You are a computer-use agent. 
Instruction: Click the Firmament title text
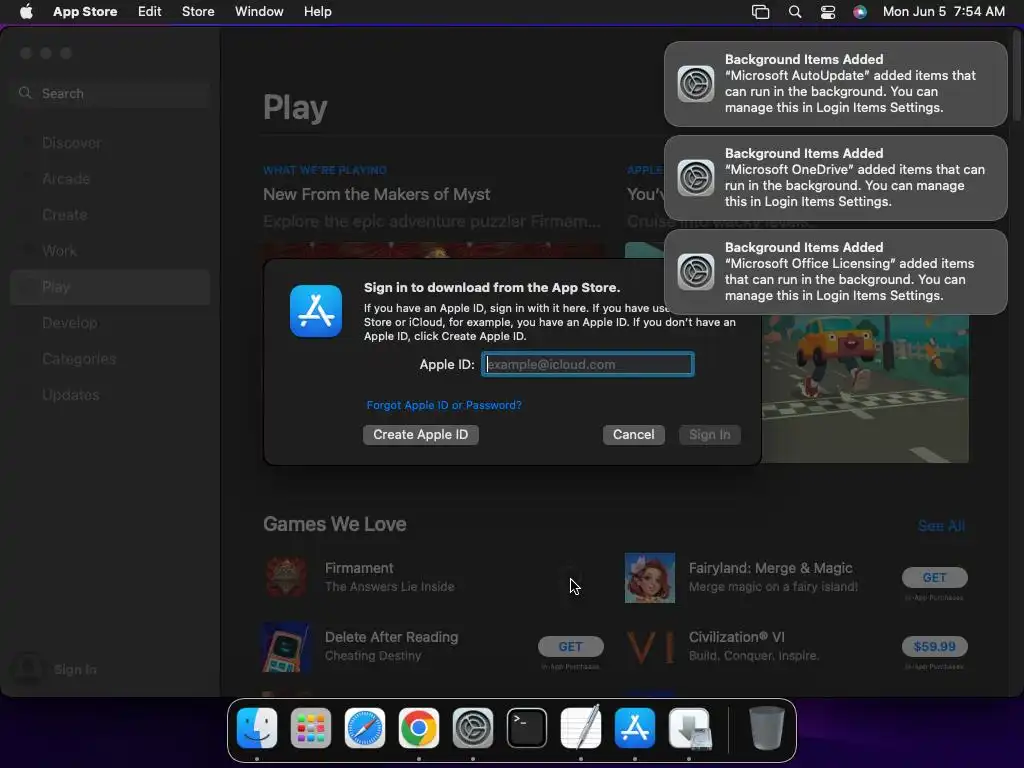(359, 568)
